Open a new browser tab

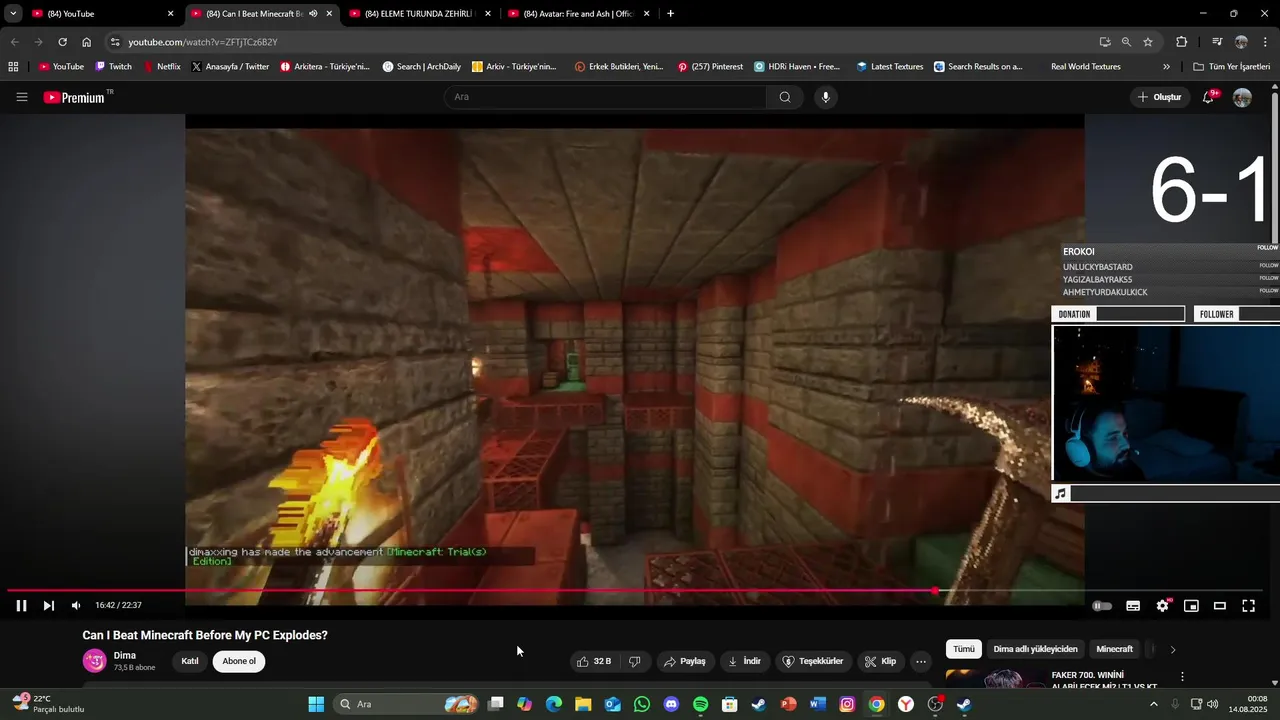tap(670, 14)
